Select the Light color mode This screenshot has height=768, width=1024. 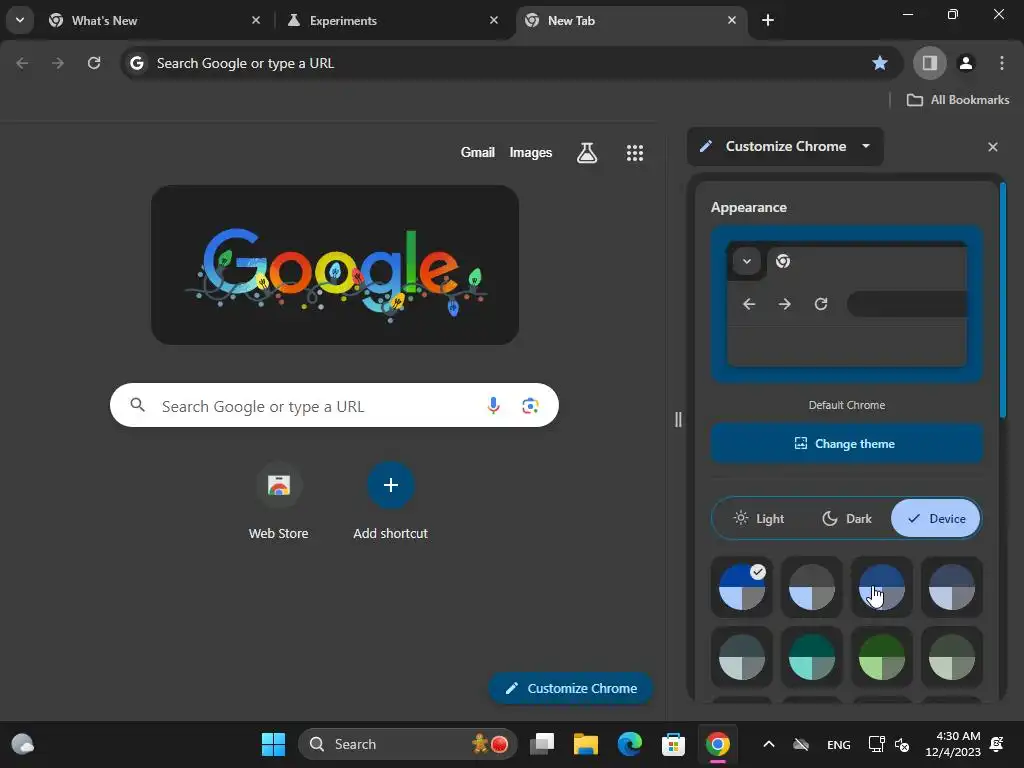(759, 519)
